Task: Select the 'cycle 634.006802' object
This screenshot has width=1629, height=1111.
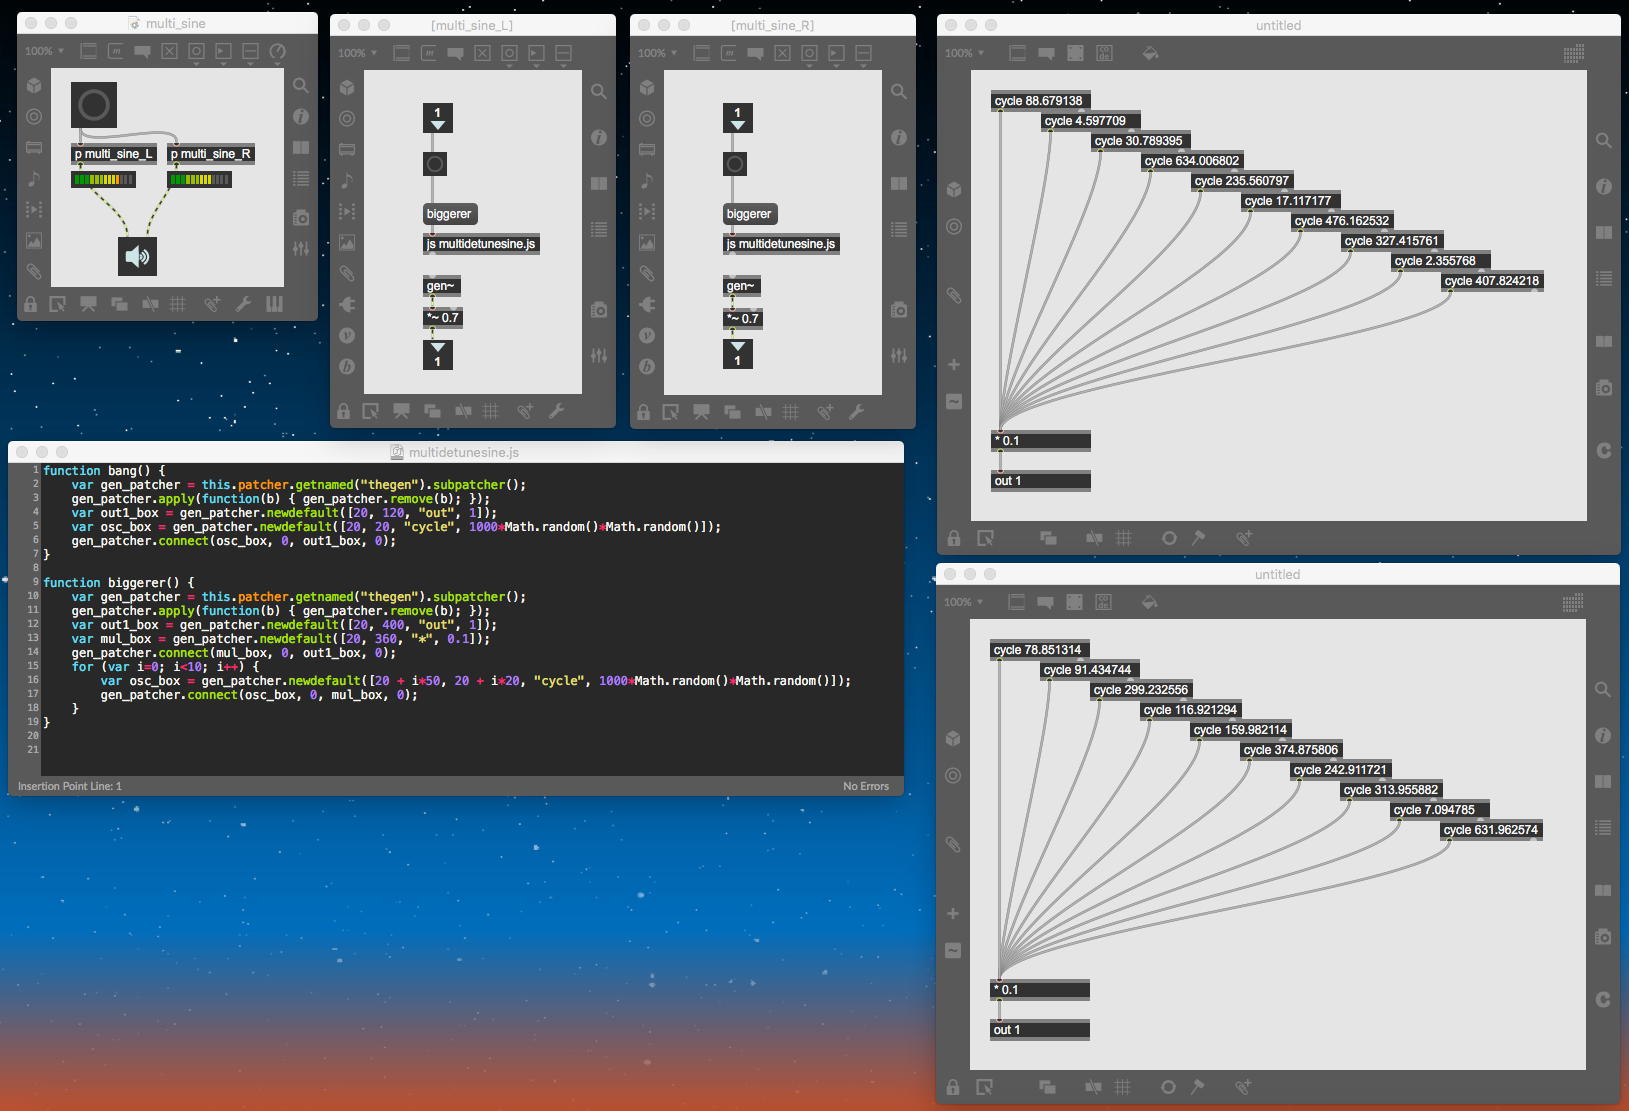Action: (1191, 161)
